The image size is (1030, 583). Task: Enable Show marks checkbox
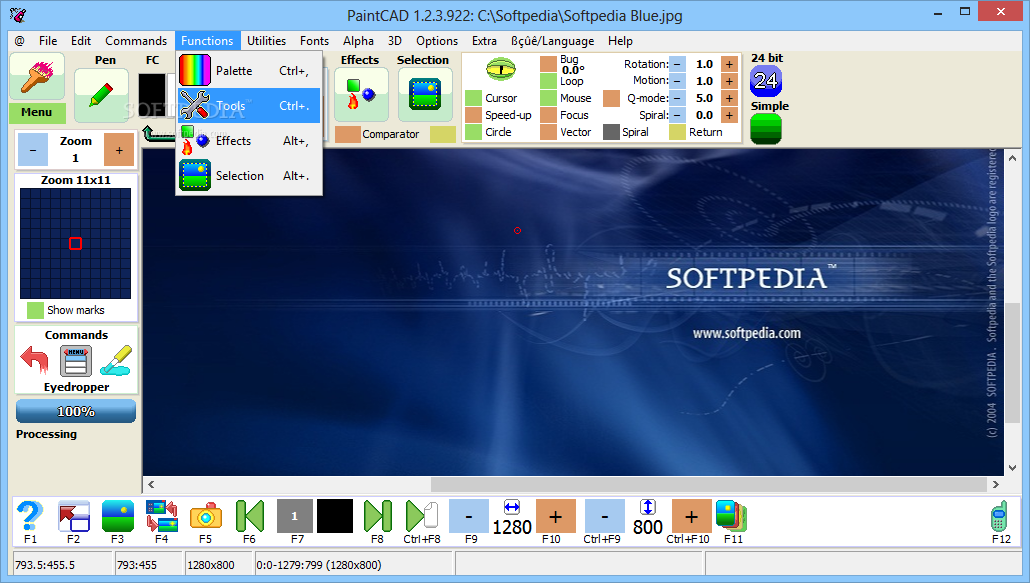[x=35, y=310]
